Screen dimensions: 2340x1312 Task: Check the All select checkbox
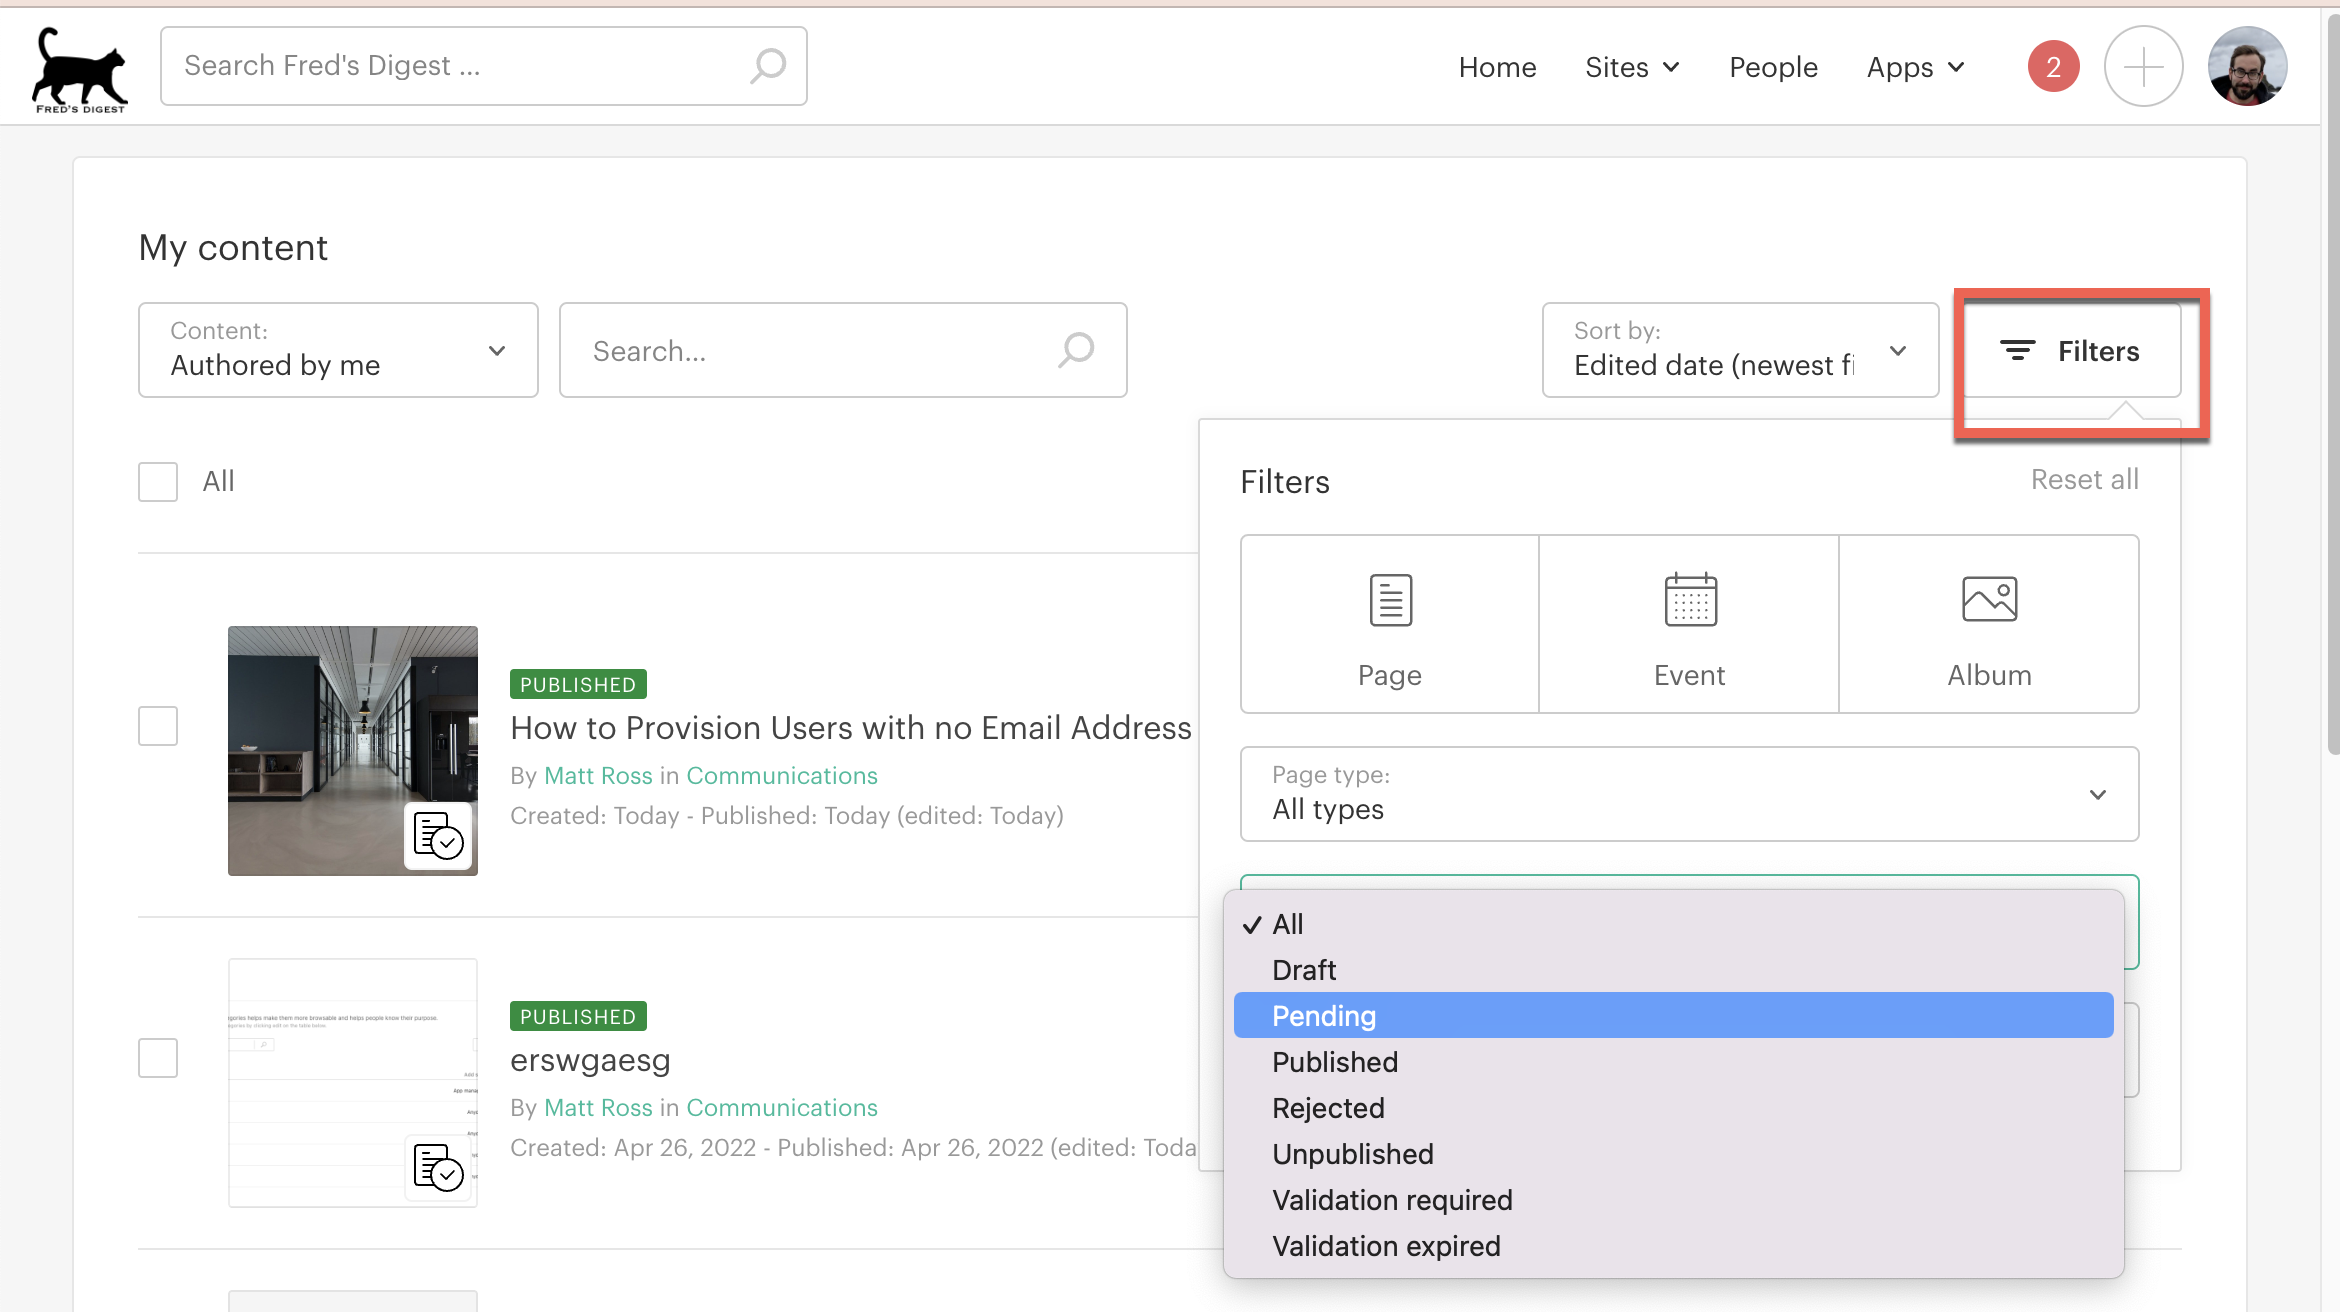158,481
